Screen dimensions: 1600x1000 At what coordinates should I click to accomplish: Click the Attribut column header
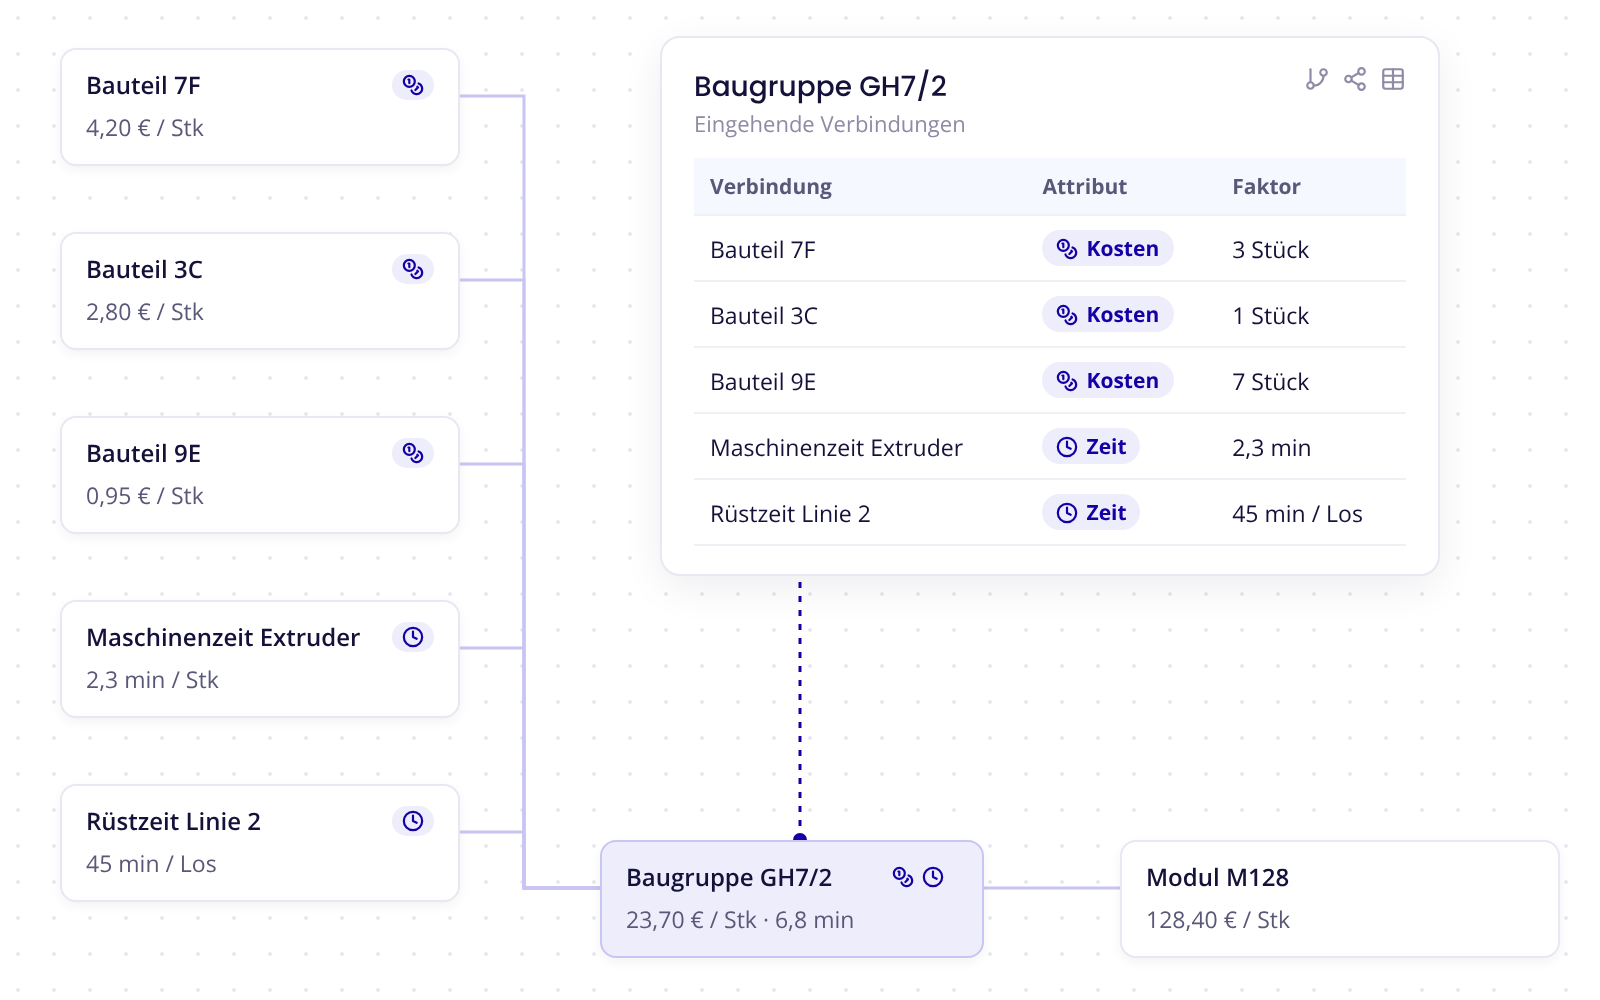pos(1084,187)
